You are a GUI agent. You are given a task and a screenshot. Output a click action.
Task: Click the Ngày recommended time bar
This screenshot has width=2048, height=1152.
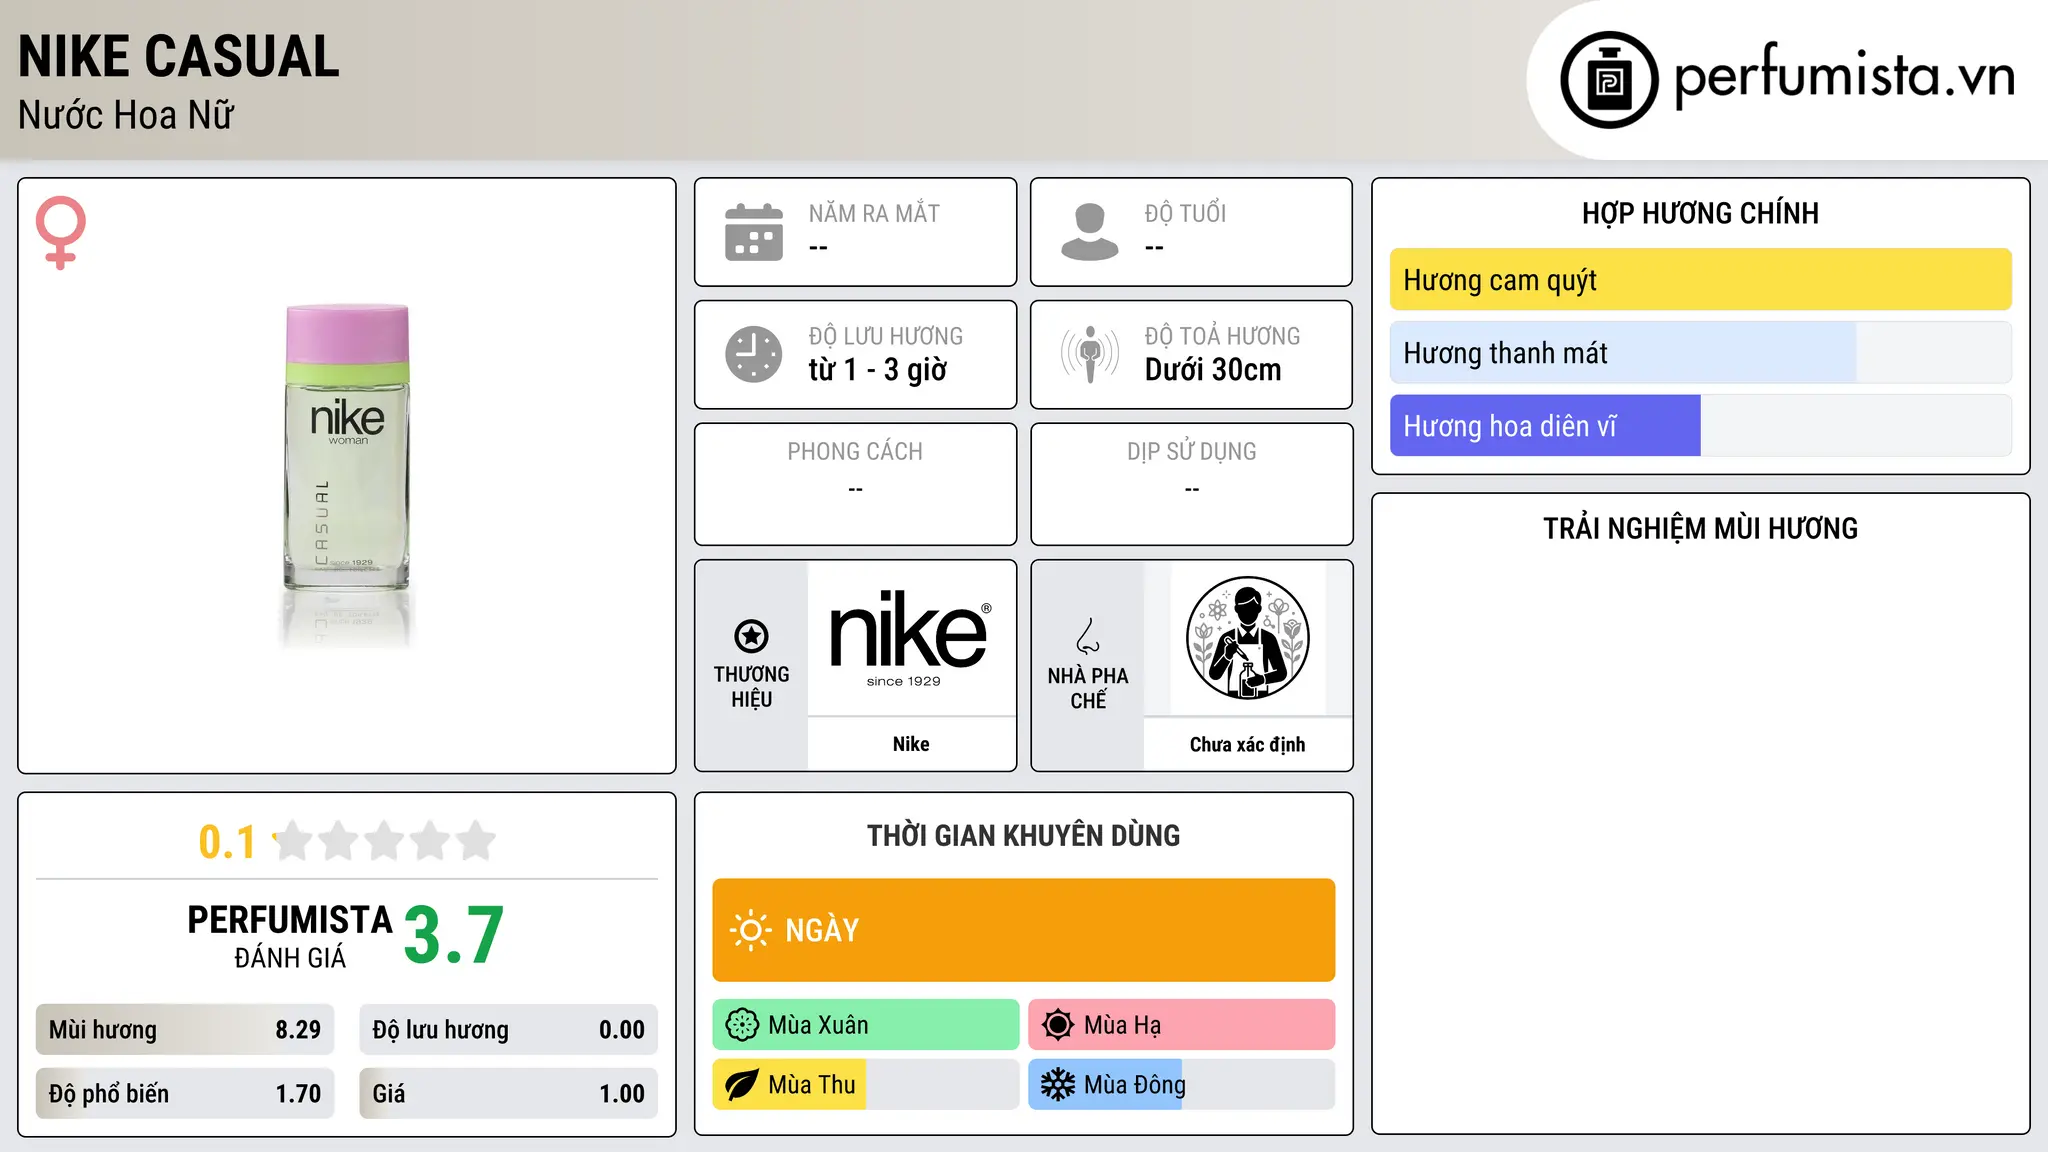pos(1023,930)
